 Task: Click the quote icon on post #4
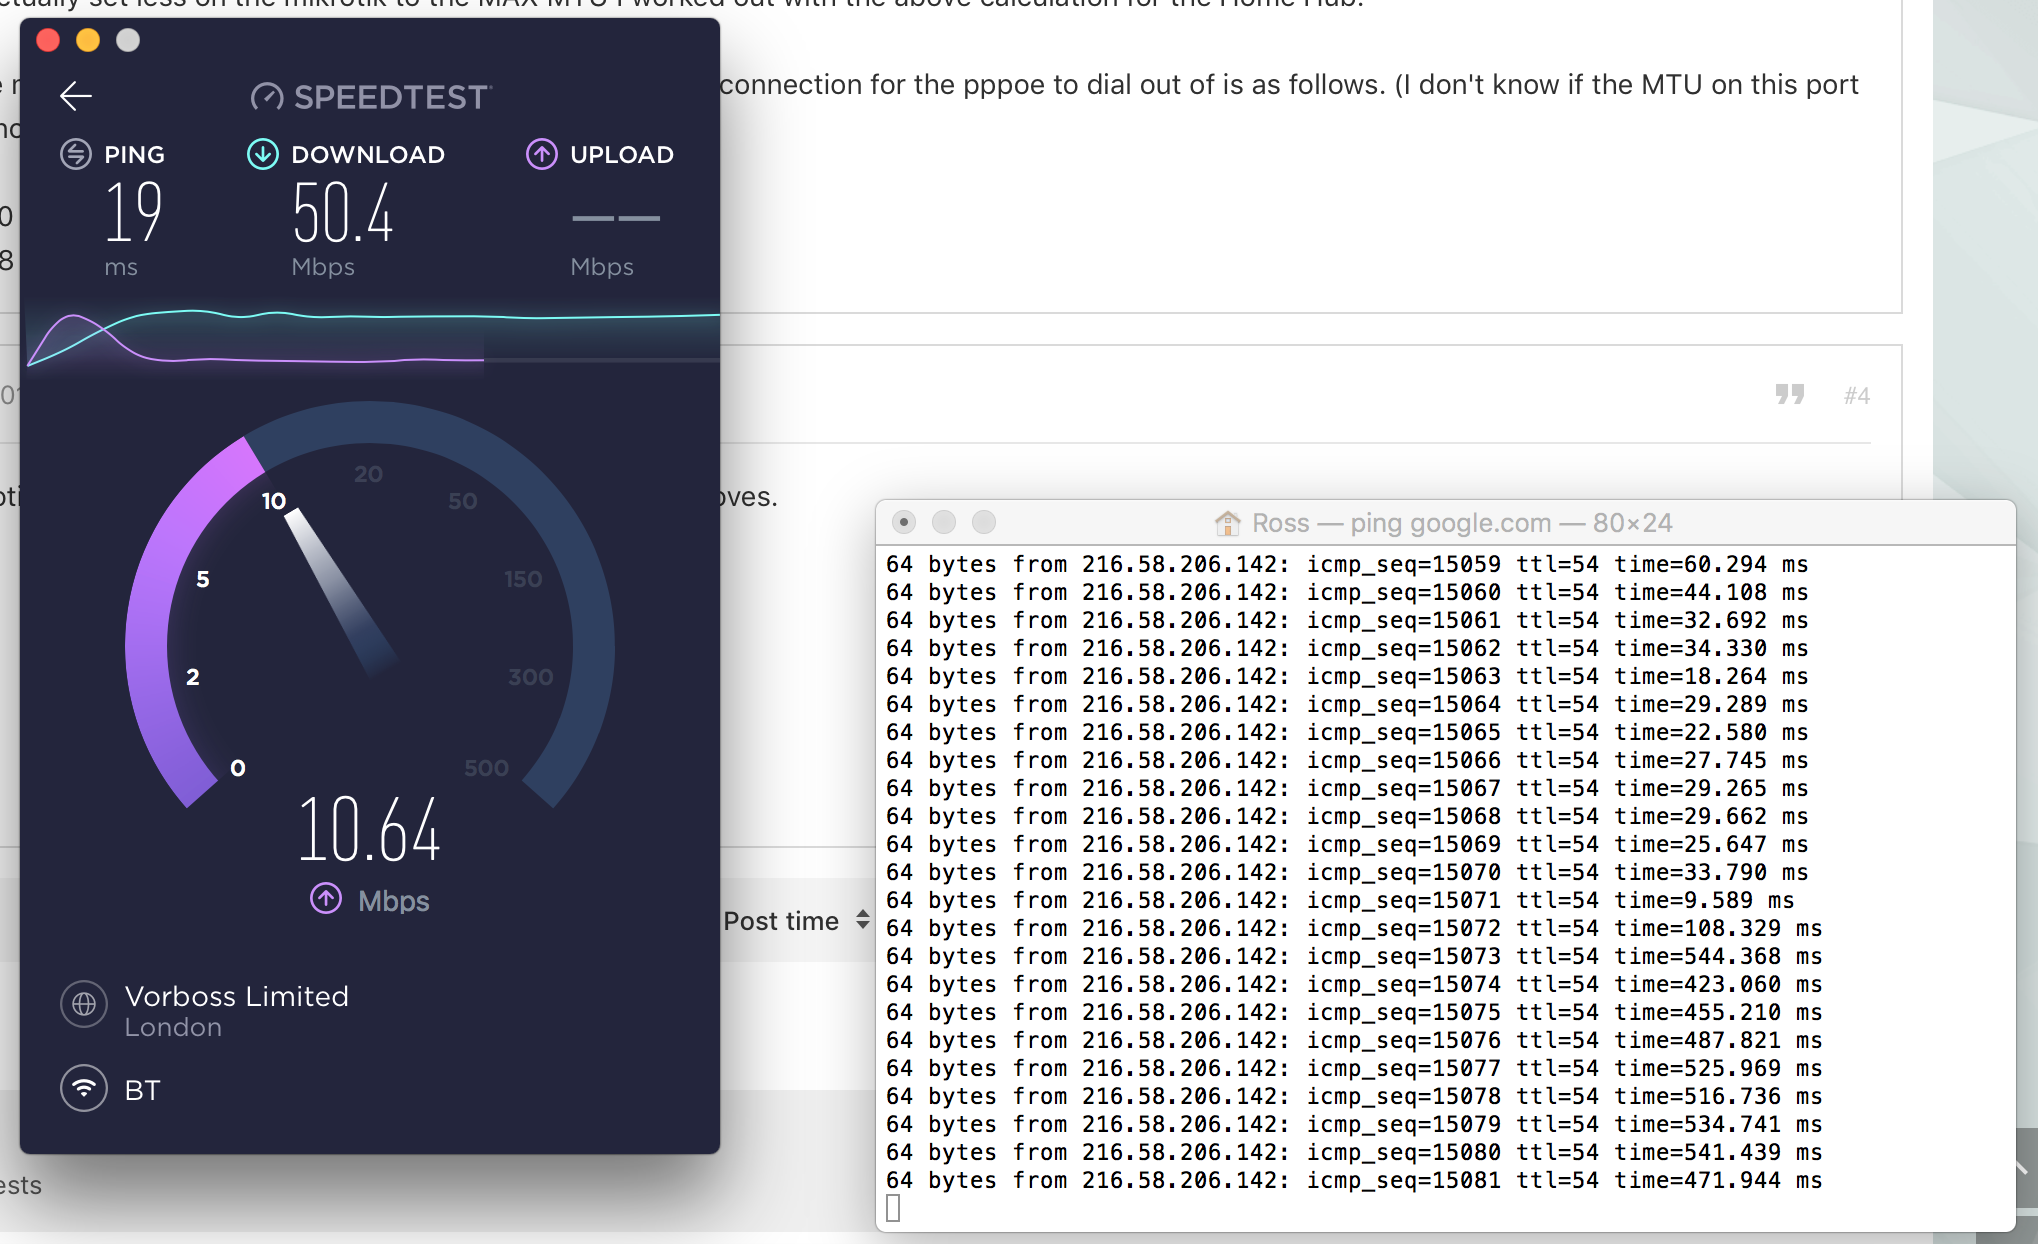(1789, 394)
